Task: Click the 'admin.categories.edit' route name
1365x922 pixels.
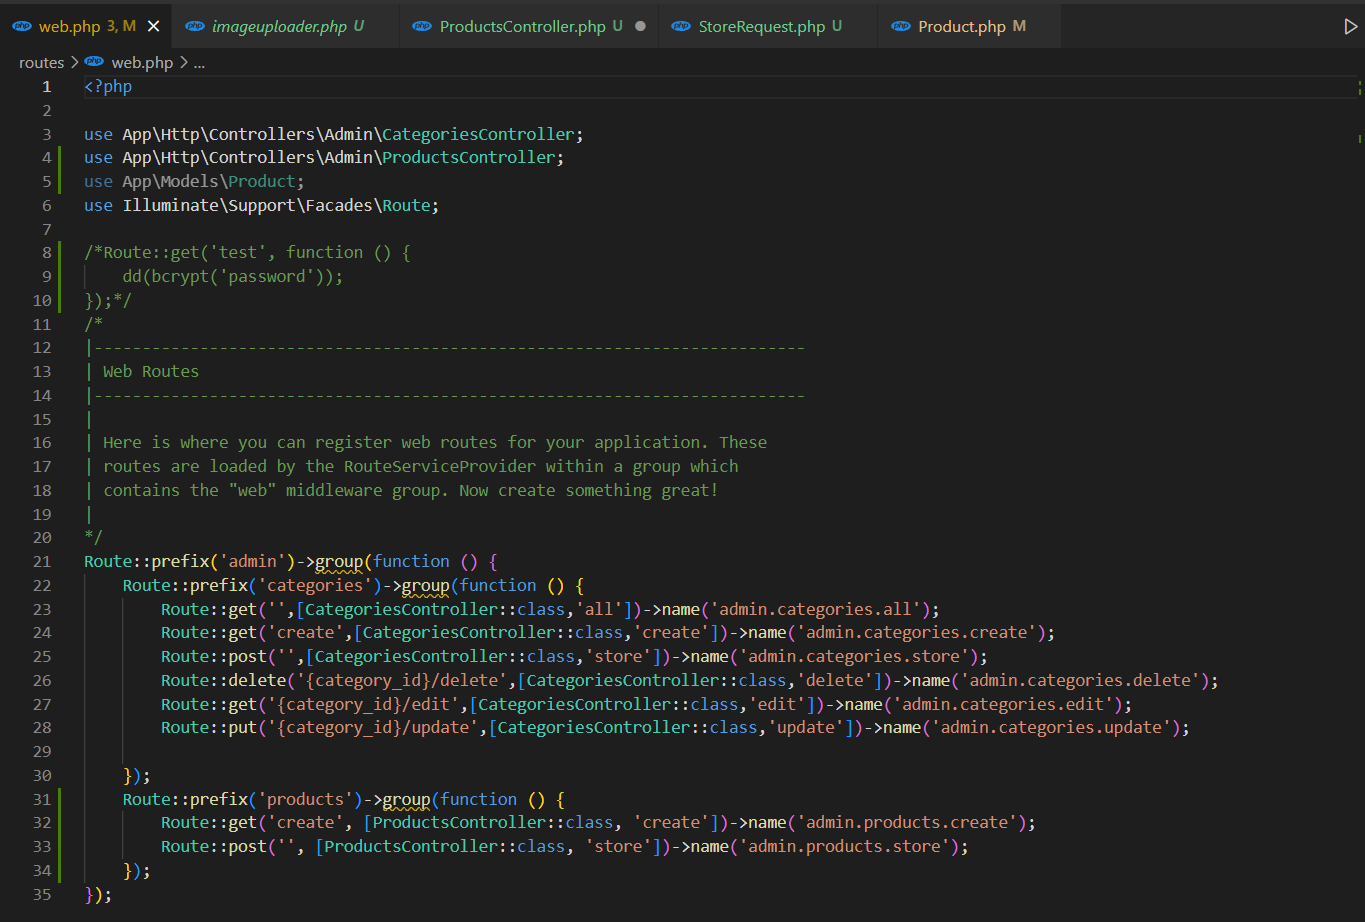Action: point(1004,704)
